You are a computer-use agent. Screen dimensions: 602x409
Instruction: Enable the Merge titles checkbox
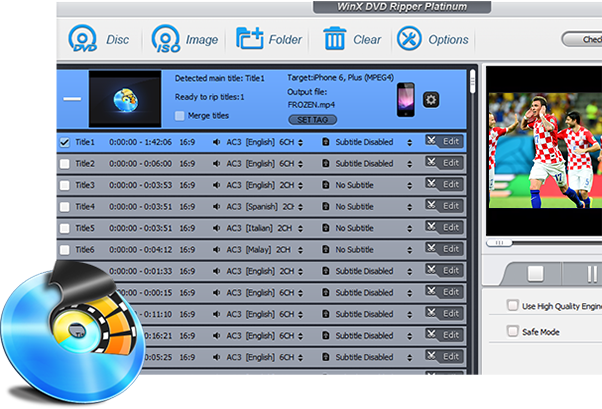tap(180, 115)
